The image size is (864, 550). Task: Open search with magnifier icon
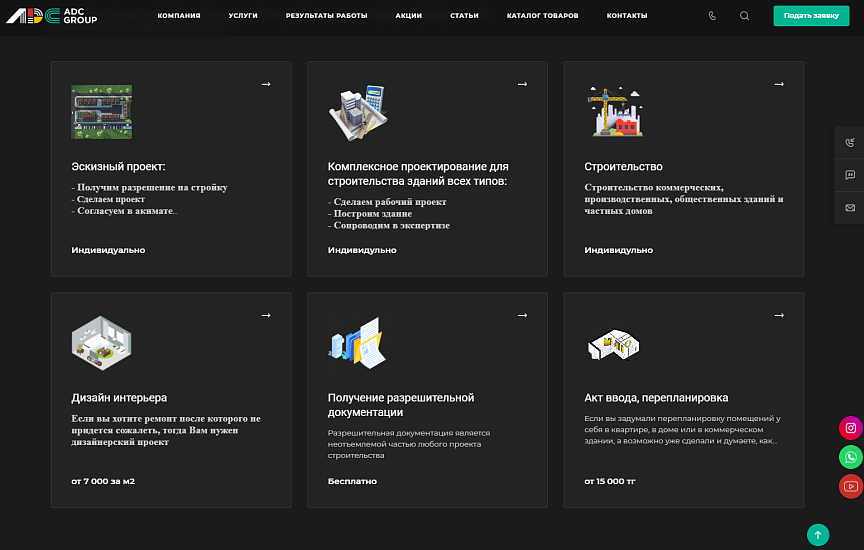(744, 16)
